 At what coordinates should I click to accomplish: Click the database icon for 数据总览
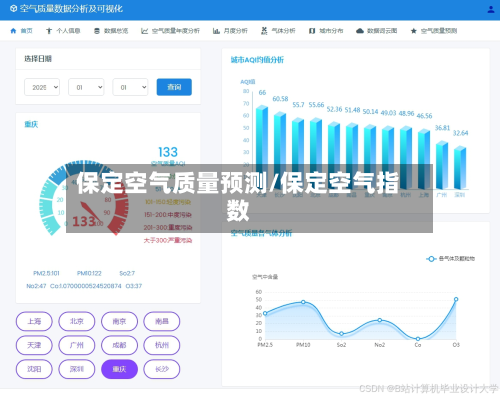coord(97,31)
